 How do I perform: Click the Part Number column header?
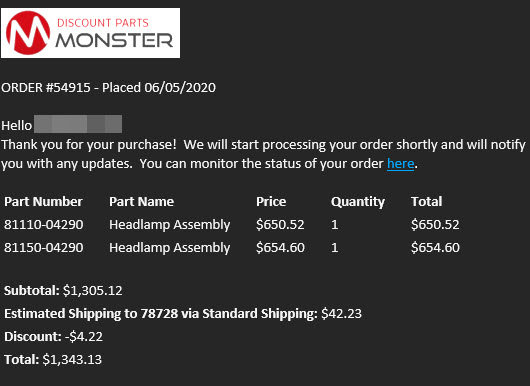pyautogui.click(x=43, y=201)
